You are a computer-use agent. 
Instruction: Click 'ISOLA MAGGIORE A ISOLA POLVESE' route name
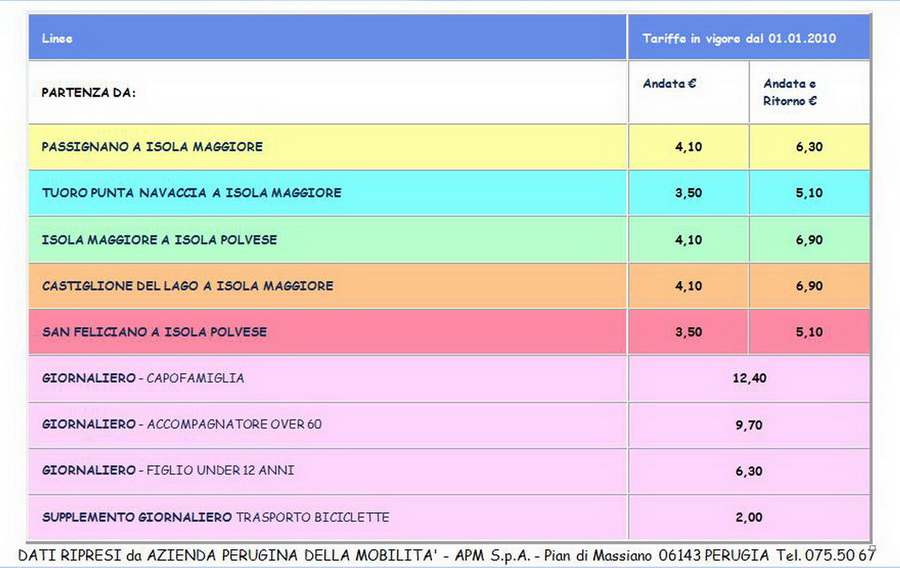(159, 240)
